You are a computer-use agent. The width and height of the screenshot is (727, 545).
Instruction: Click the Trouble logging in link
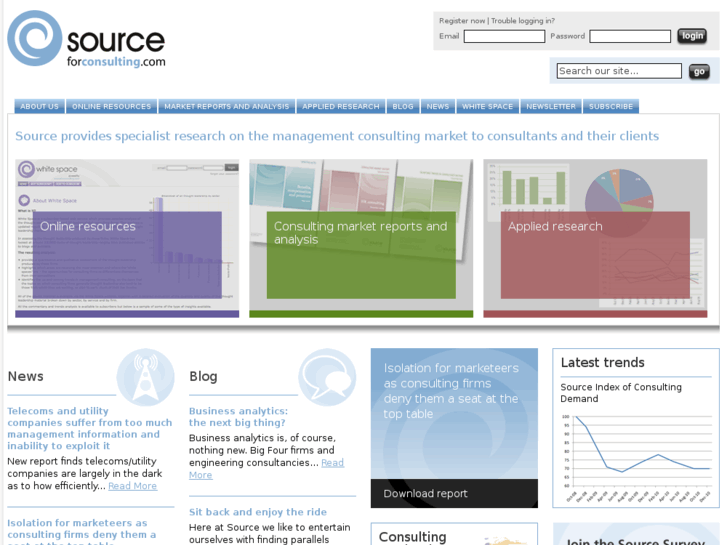click(523, 21)
